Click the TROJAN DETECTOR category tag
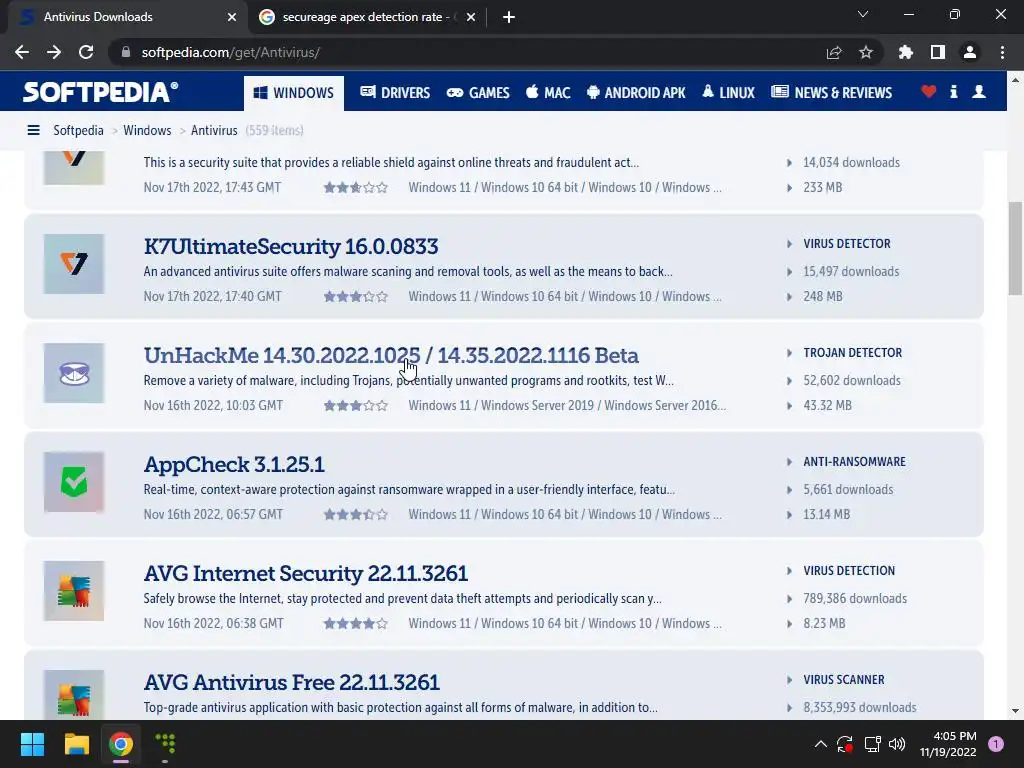This screenshot has width=1024, height=768. pyautogui.click(x=852, y=353)
